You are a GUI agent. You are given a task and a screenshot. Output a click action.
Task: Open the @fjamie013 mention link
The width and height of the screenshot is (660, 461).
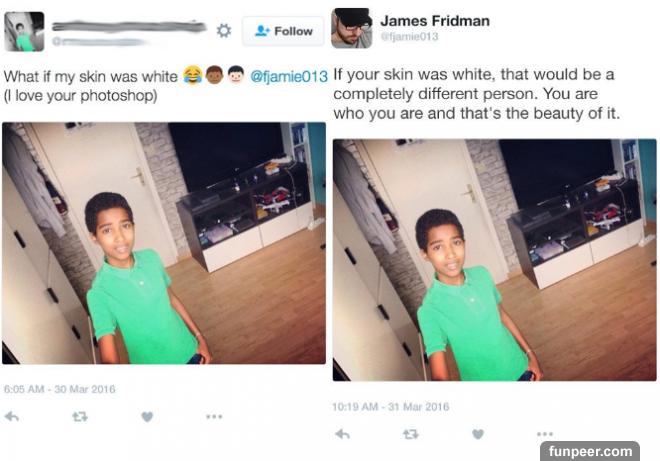(289, 77)
